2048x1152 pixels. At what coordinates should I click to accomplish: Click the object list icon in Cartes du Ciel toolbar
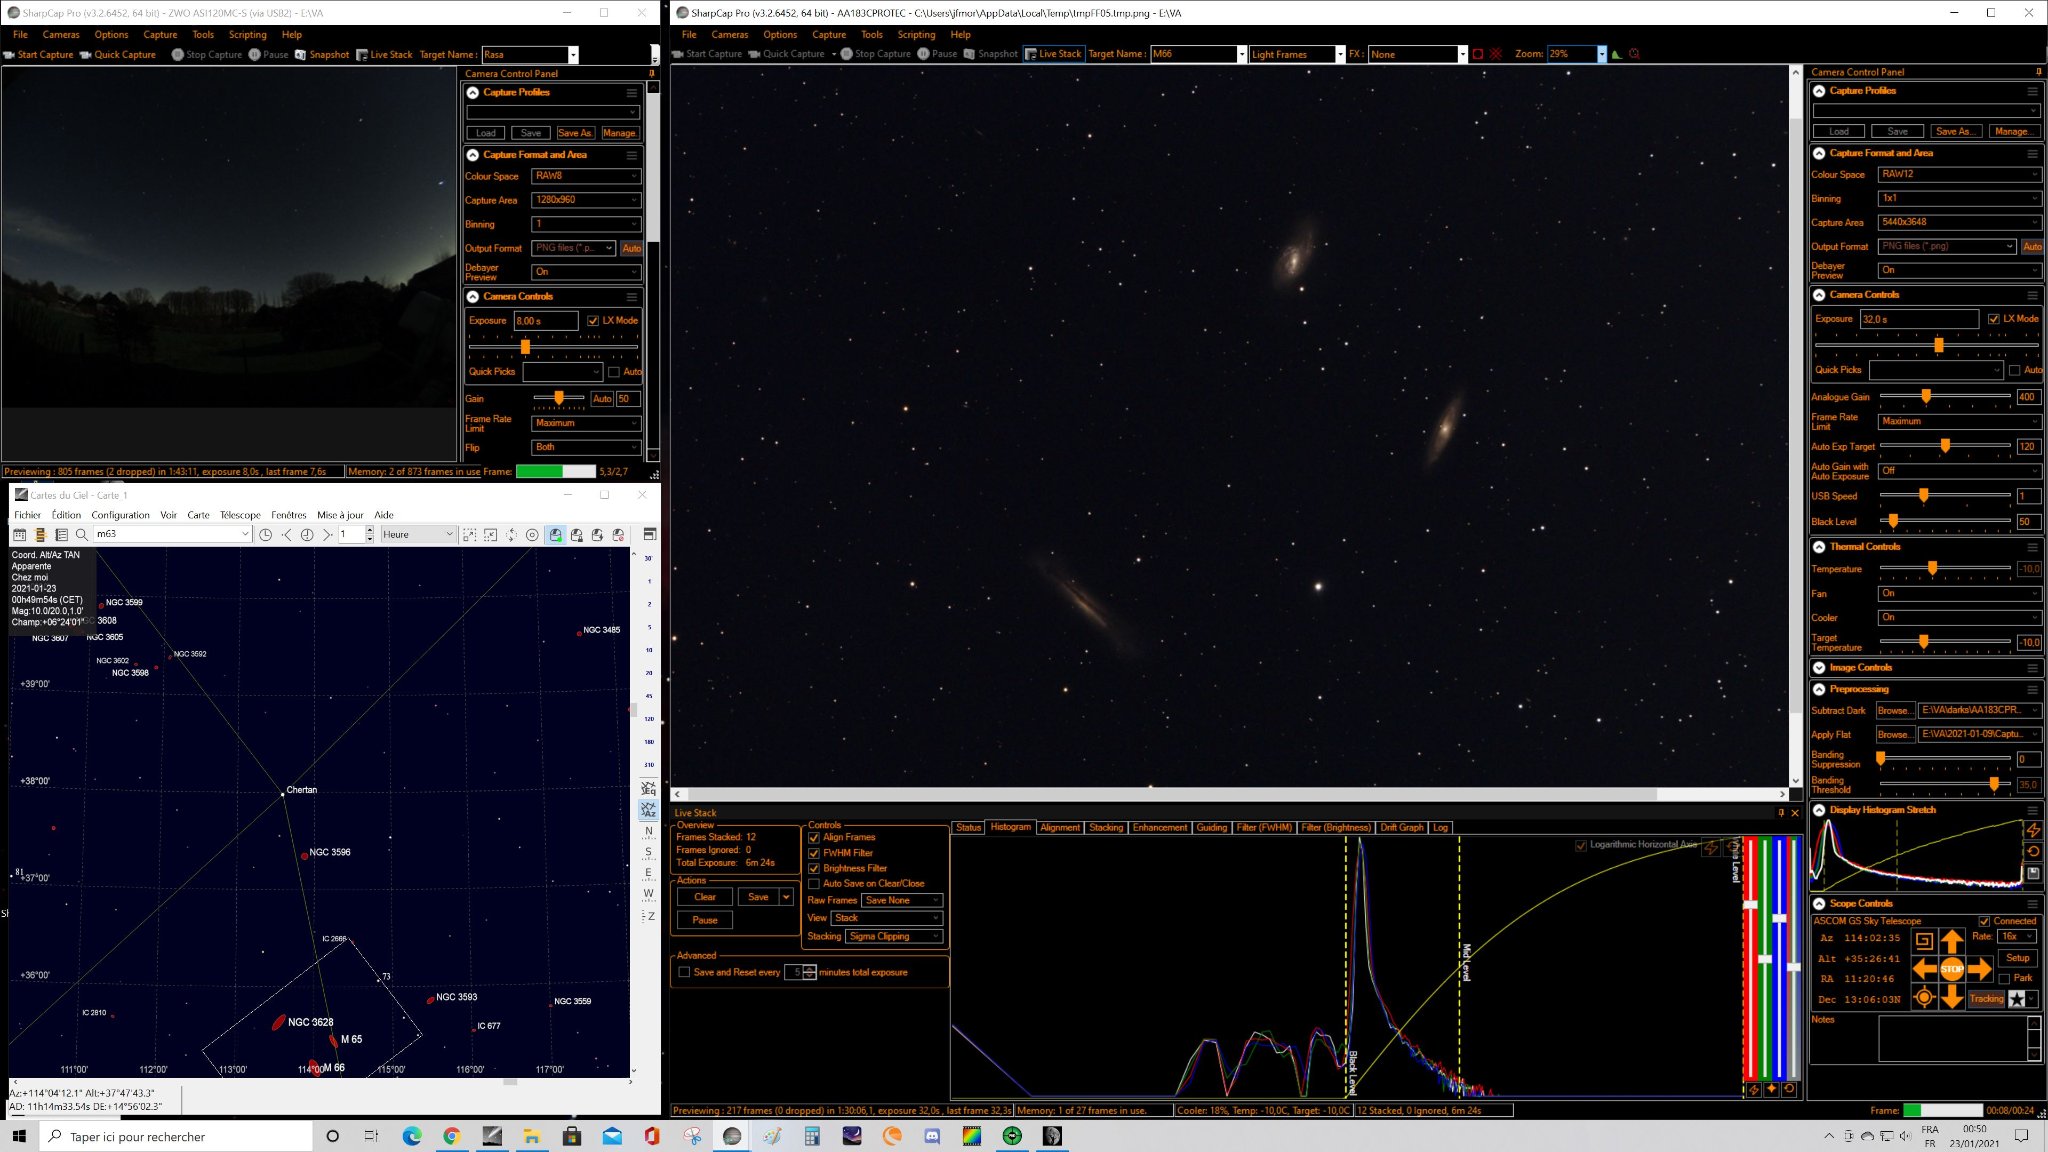61,535
